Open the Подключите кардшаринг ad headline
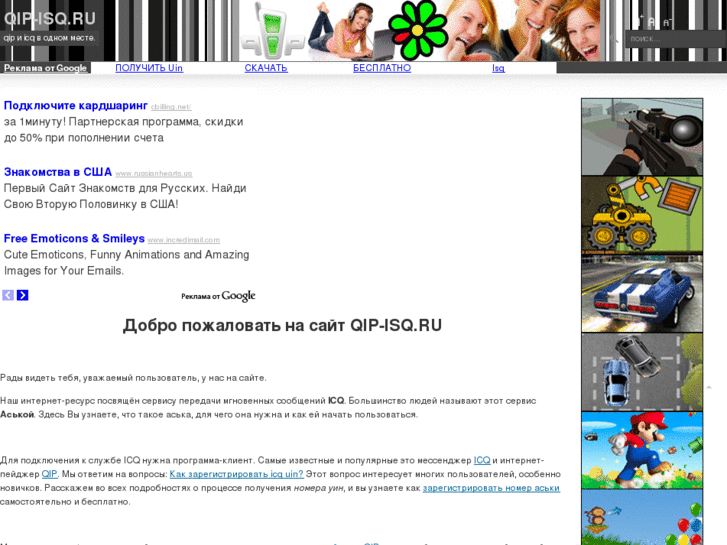This screenshot has width=727, height=545. click(76, 106)
